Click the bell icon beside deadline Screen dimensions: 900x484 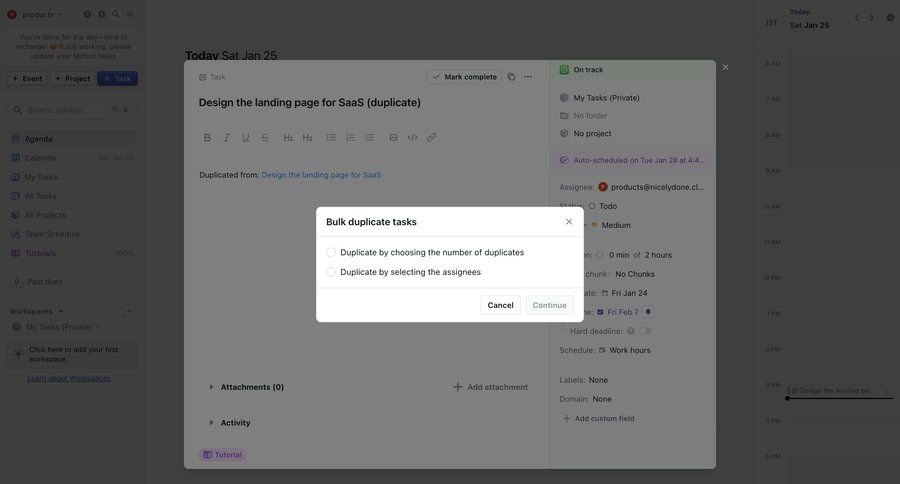648,312
